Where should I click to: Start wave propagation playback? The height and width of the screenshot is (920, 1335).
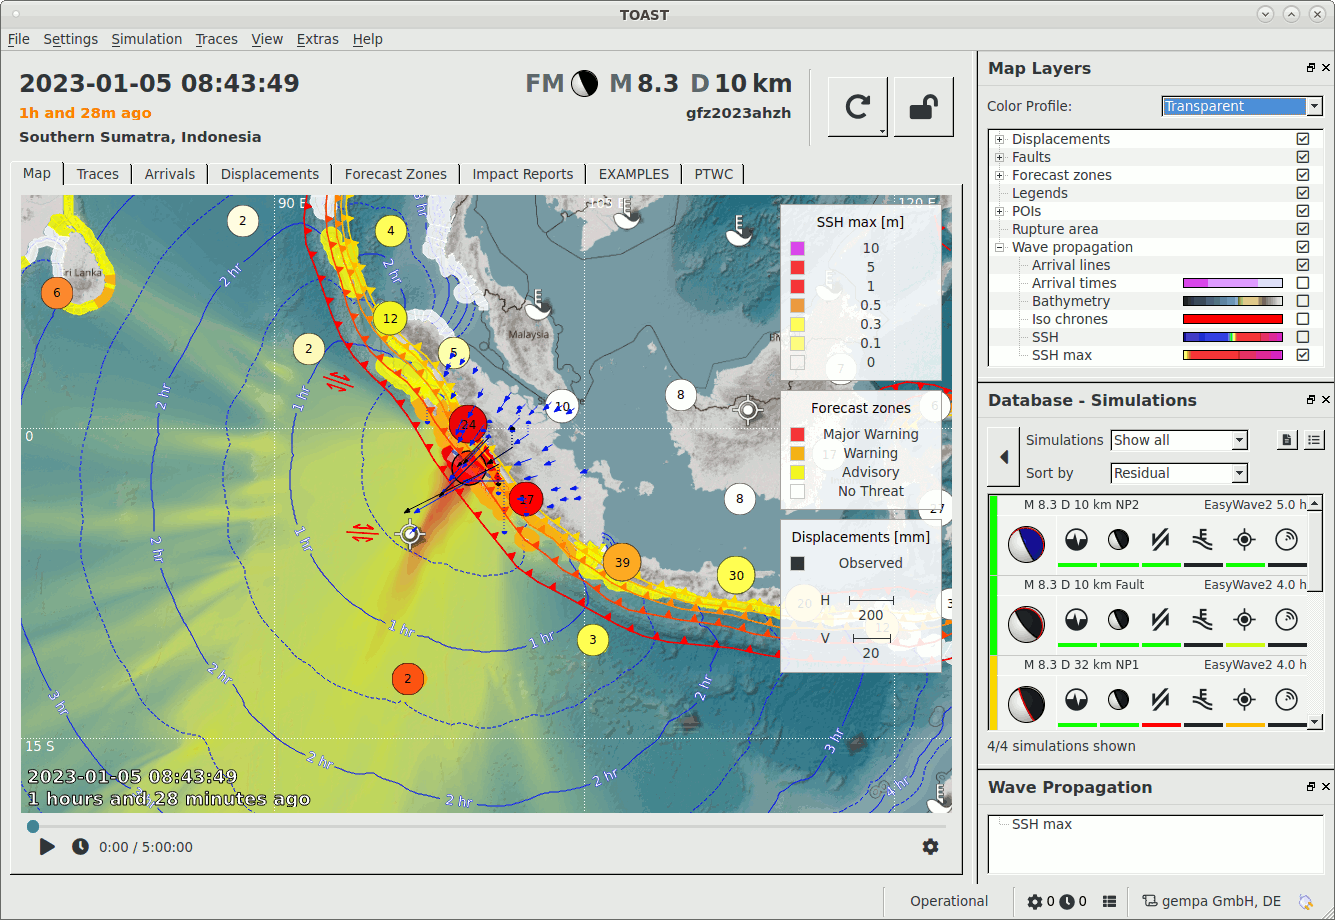pos(47,847)
